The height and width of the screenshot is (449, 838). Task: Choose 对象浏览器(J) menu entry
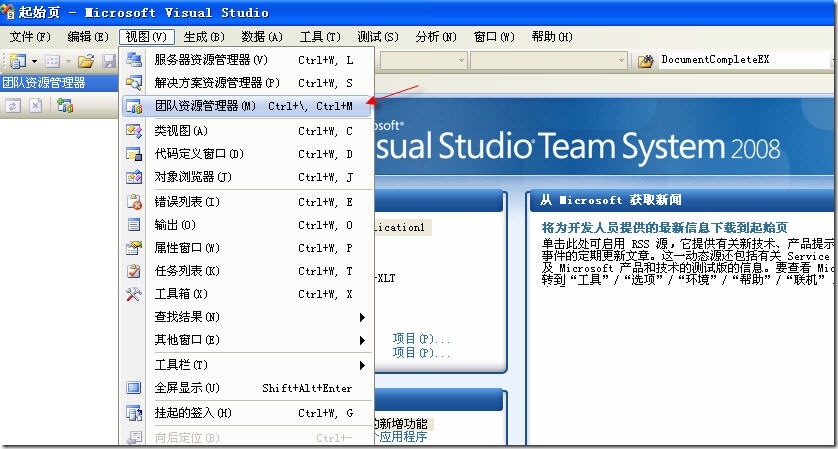point(246,176)
